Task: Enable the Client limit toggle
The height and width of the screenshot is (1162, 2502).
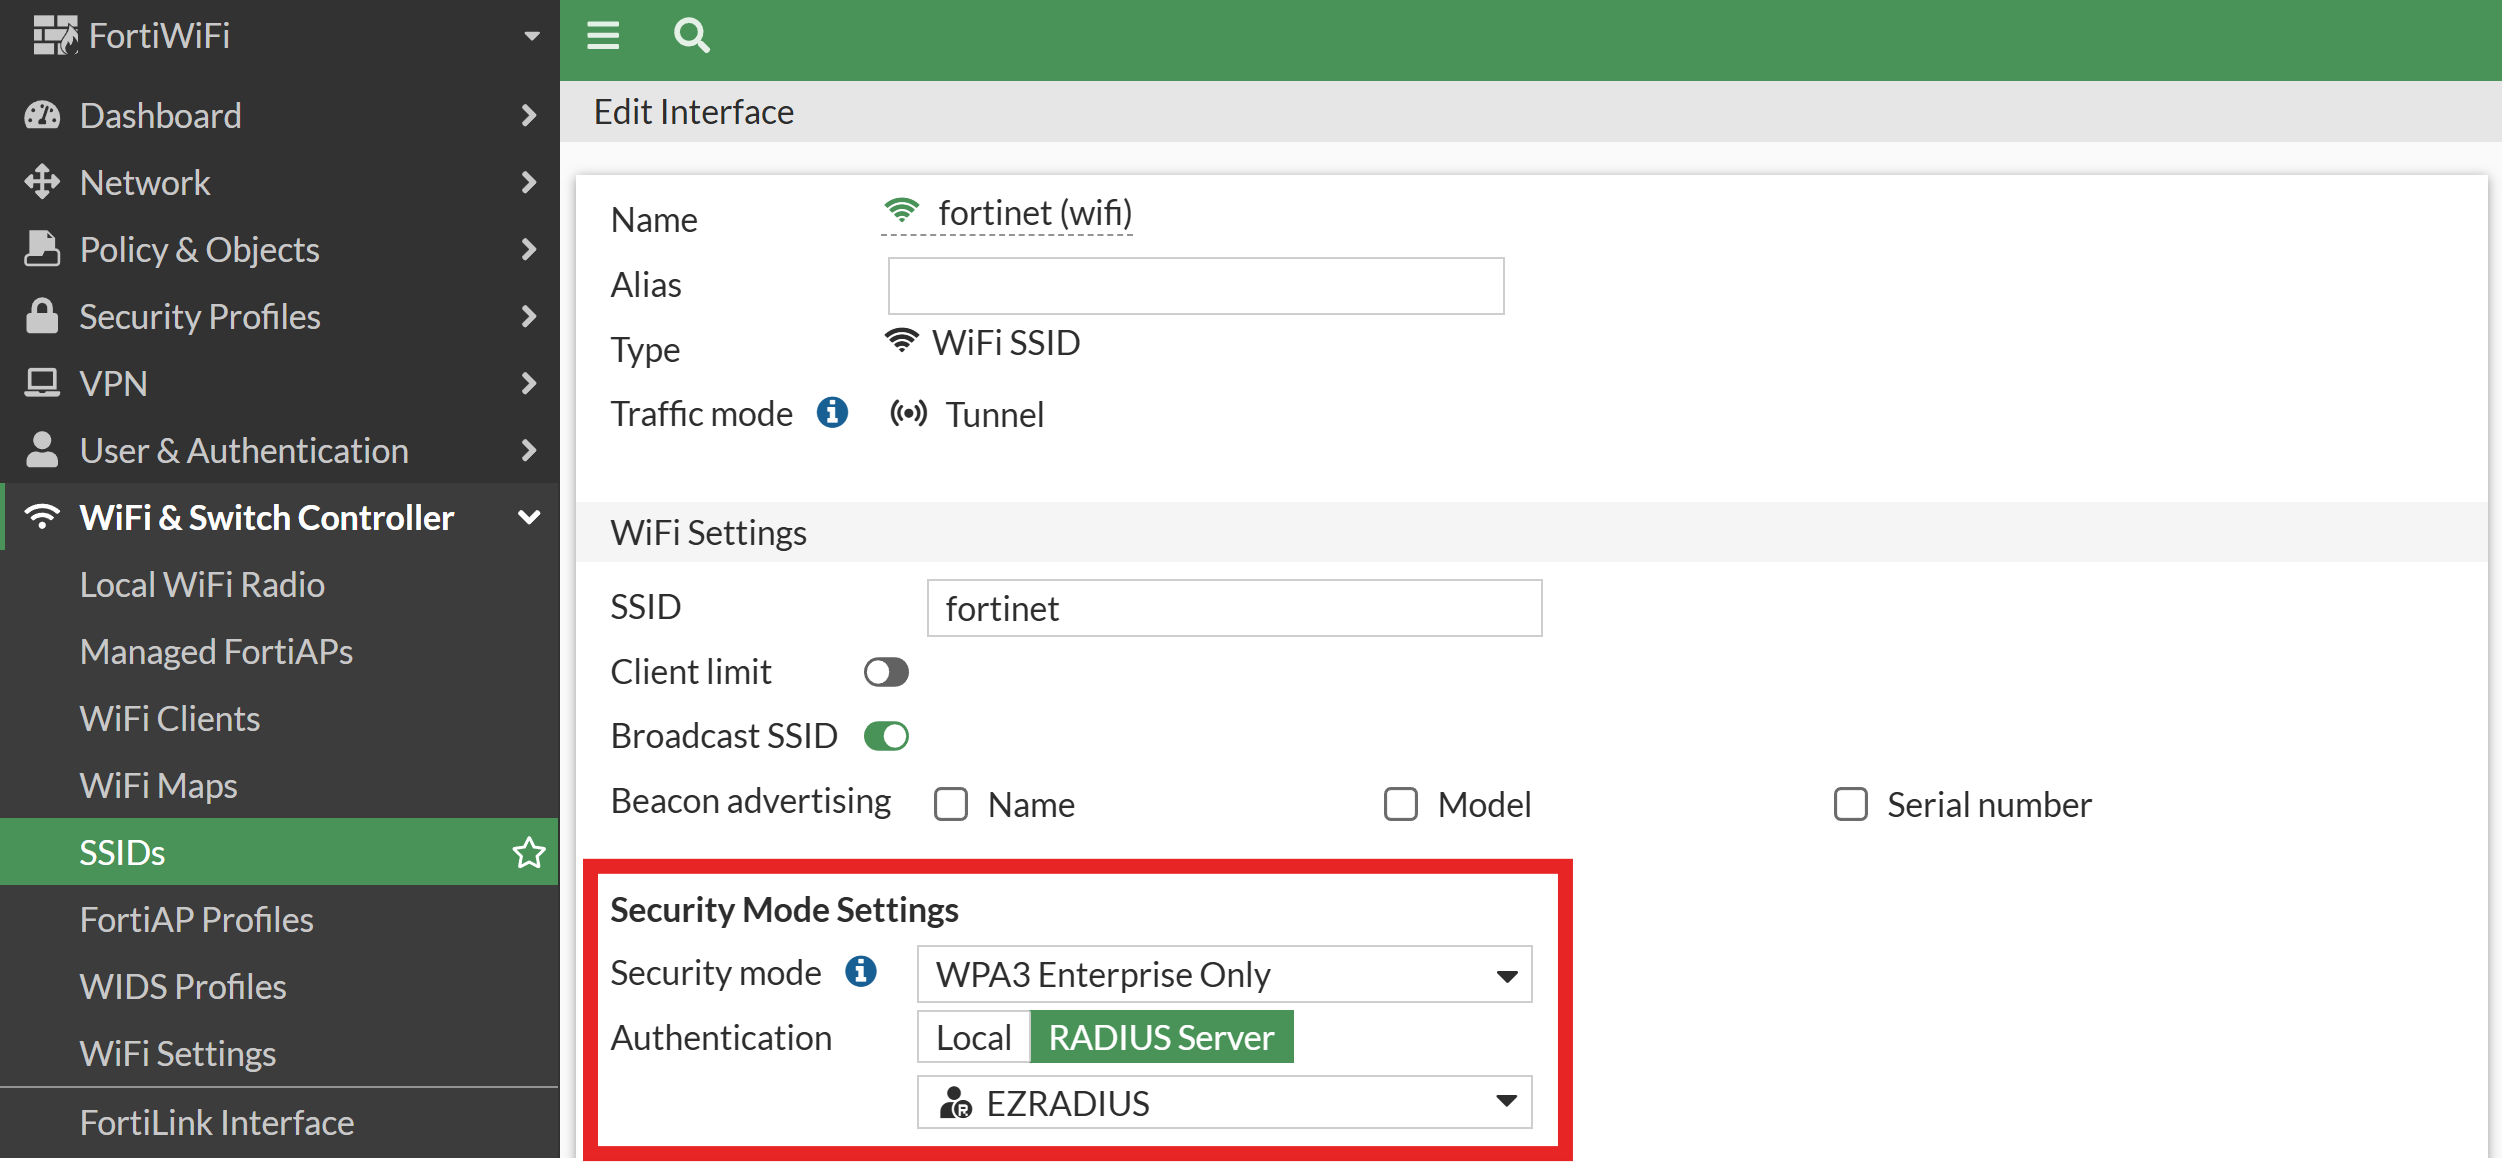Action: (x=885, y=671)
